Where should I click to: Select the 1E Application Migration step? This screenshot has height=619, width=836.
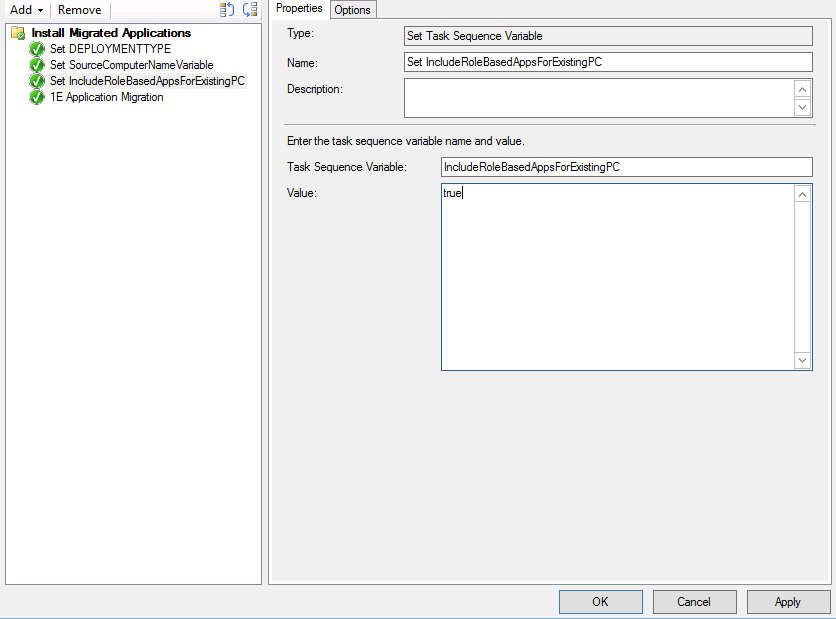coord(106,97)
